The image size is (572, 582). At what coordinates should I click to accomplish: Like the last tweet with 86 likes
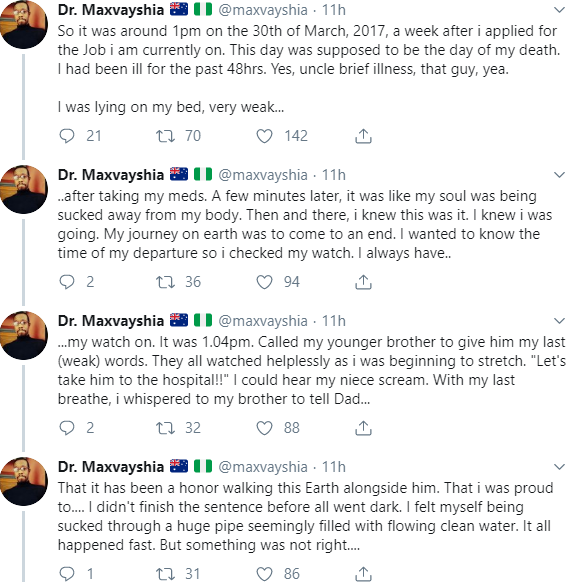click(x=264, y=573)
